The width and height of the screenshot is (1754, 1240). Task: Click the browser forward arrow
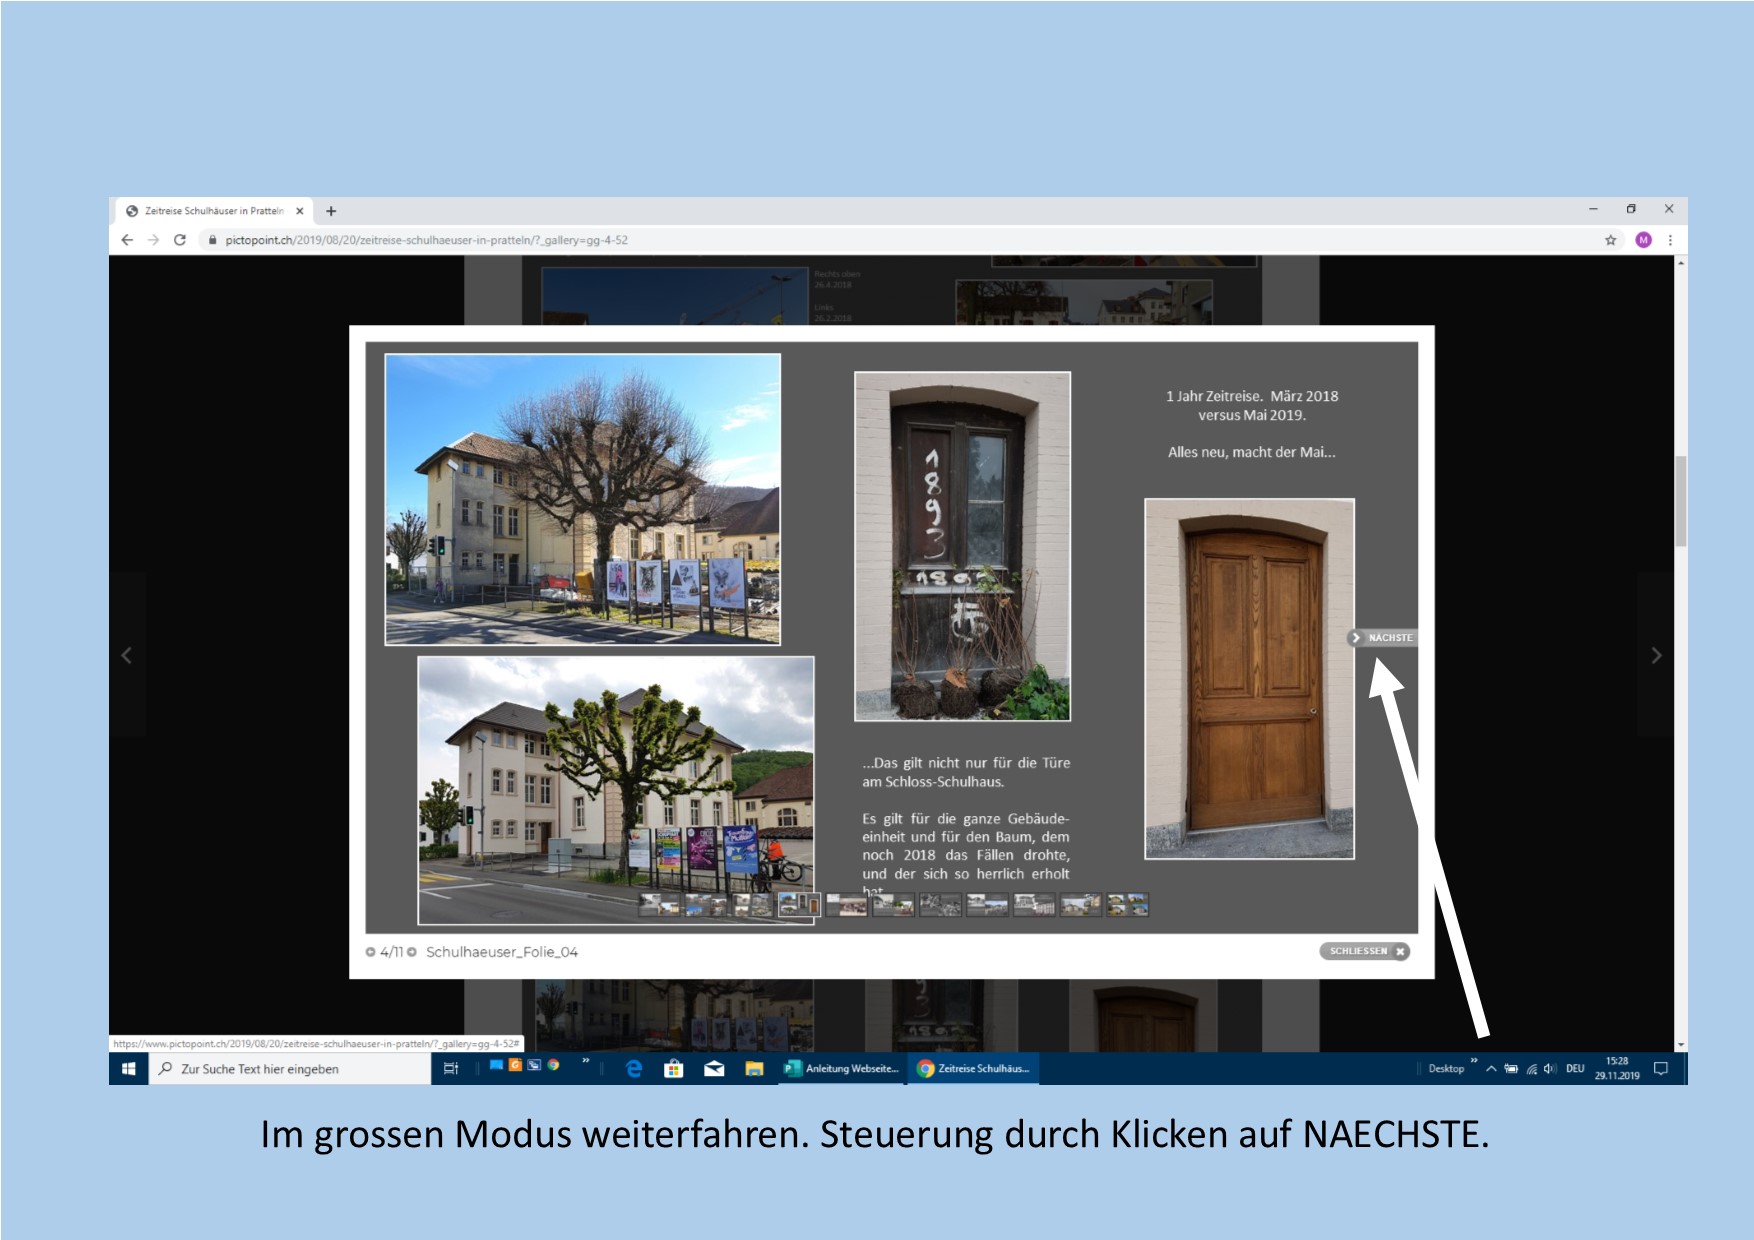pos(153,240)
